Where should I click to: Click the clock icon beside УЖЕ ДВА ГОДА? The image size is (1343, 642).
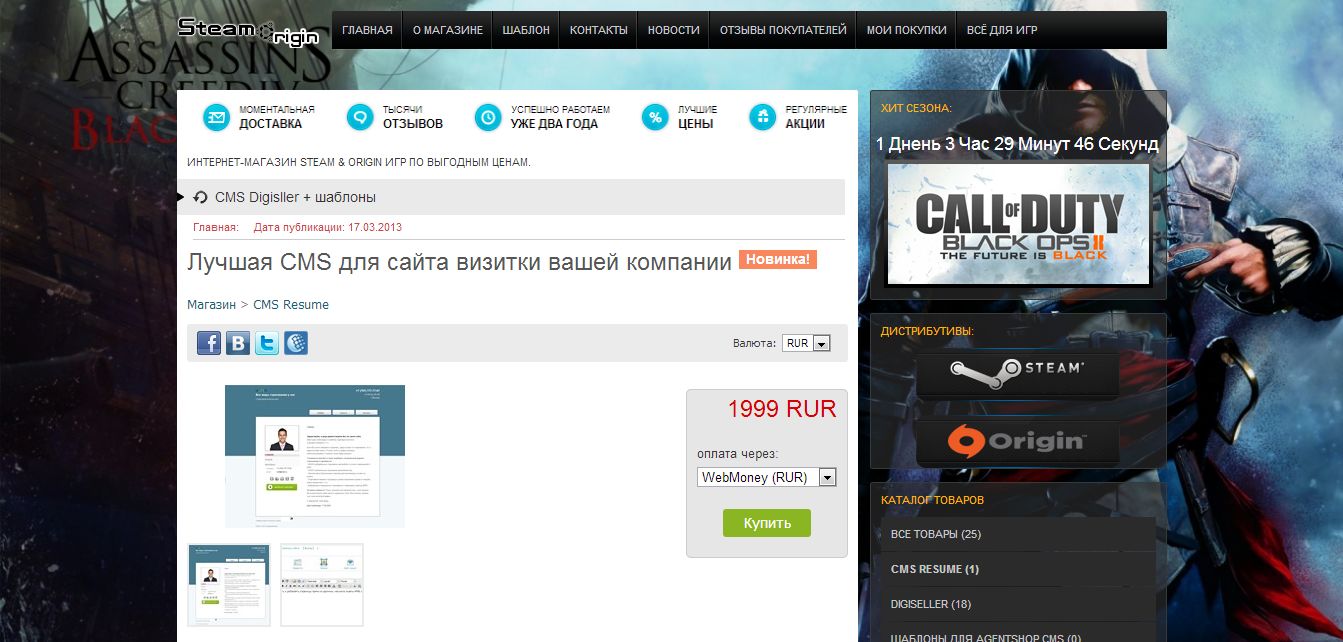click(488, 117)
